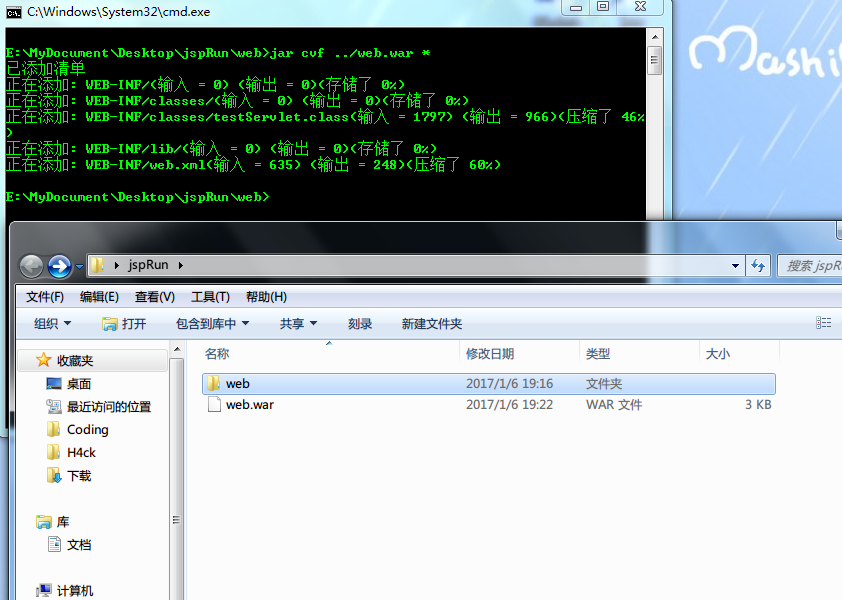Click 新建文件夹 button
Viewport: 842px width, 600px height.
pyautogui.click(x=432, y=323)
